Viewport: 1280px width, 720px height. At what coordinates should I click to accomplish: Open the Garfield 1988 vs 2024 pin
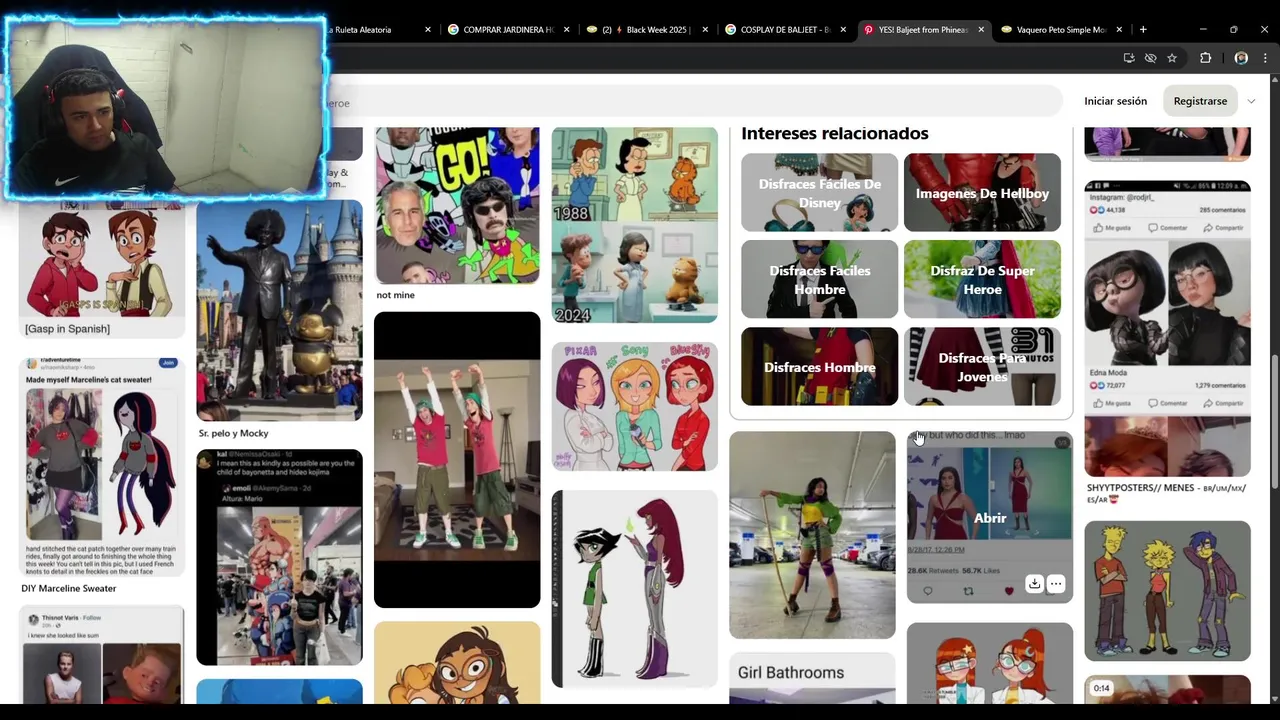[x=634, y=225]
